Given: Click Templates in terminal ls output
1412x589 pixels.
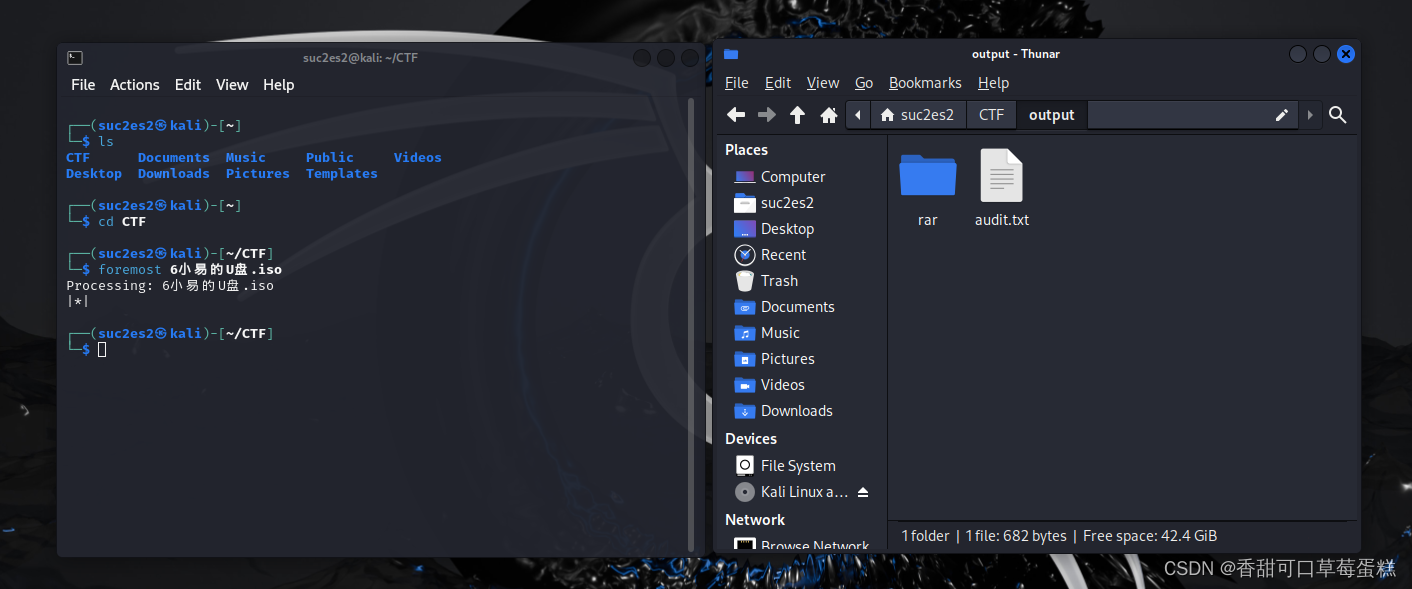Looking at the screenshot, I should click(x=342, y=173).
